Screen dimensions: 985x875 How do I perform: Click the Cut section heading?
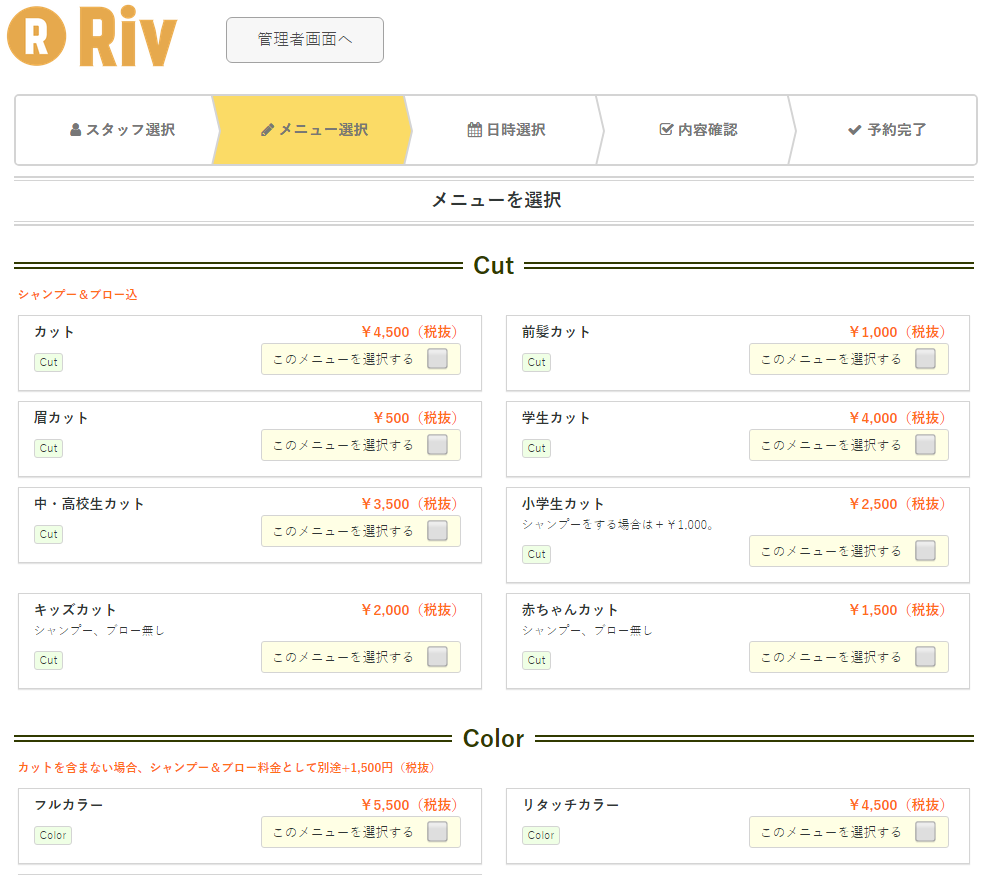point(494,266)
